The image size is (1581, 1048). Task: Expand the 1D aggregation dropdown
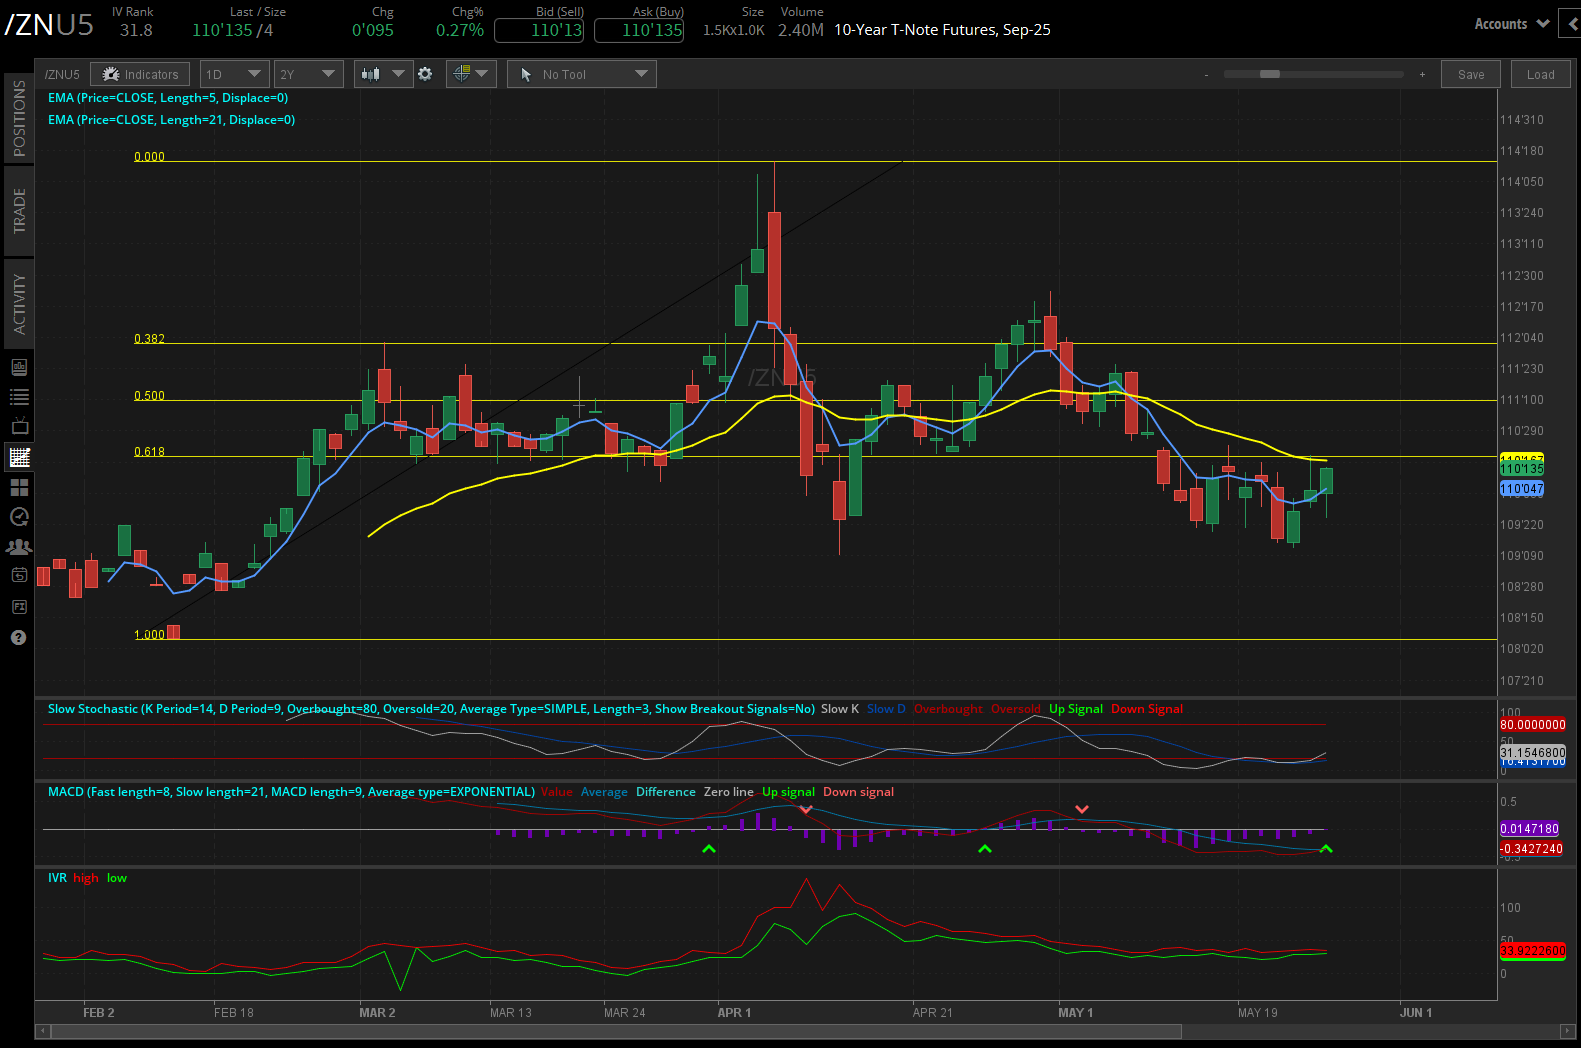pos(234,74)
